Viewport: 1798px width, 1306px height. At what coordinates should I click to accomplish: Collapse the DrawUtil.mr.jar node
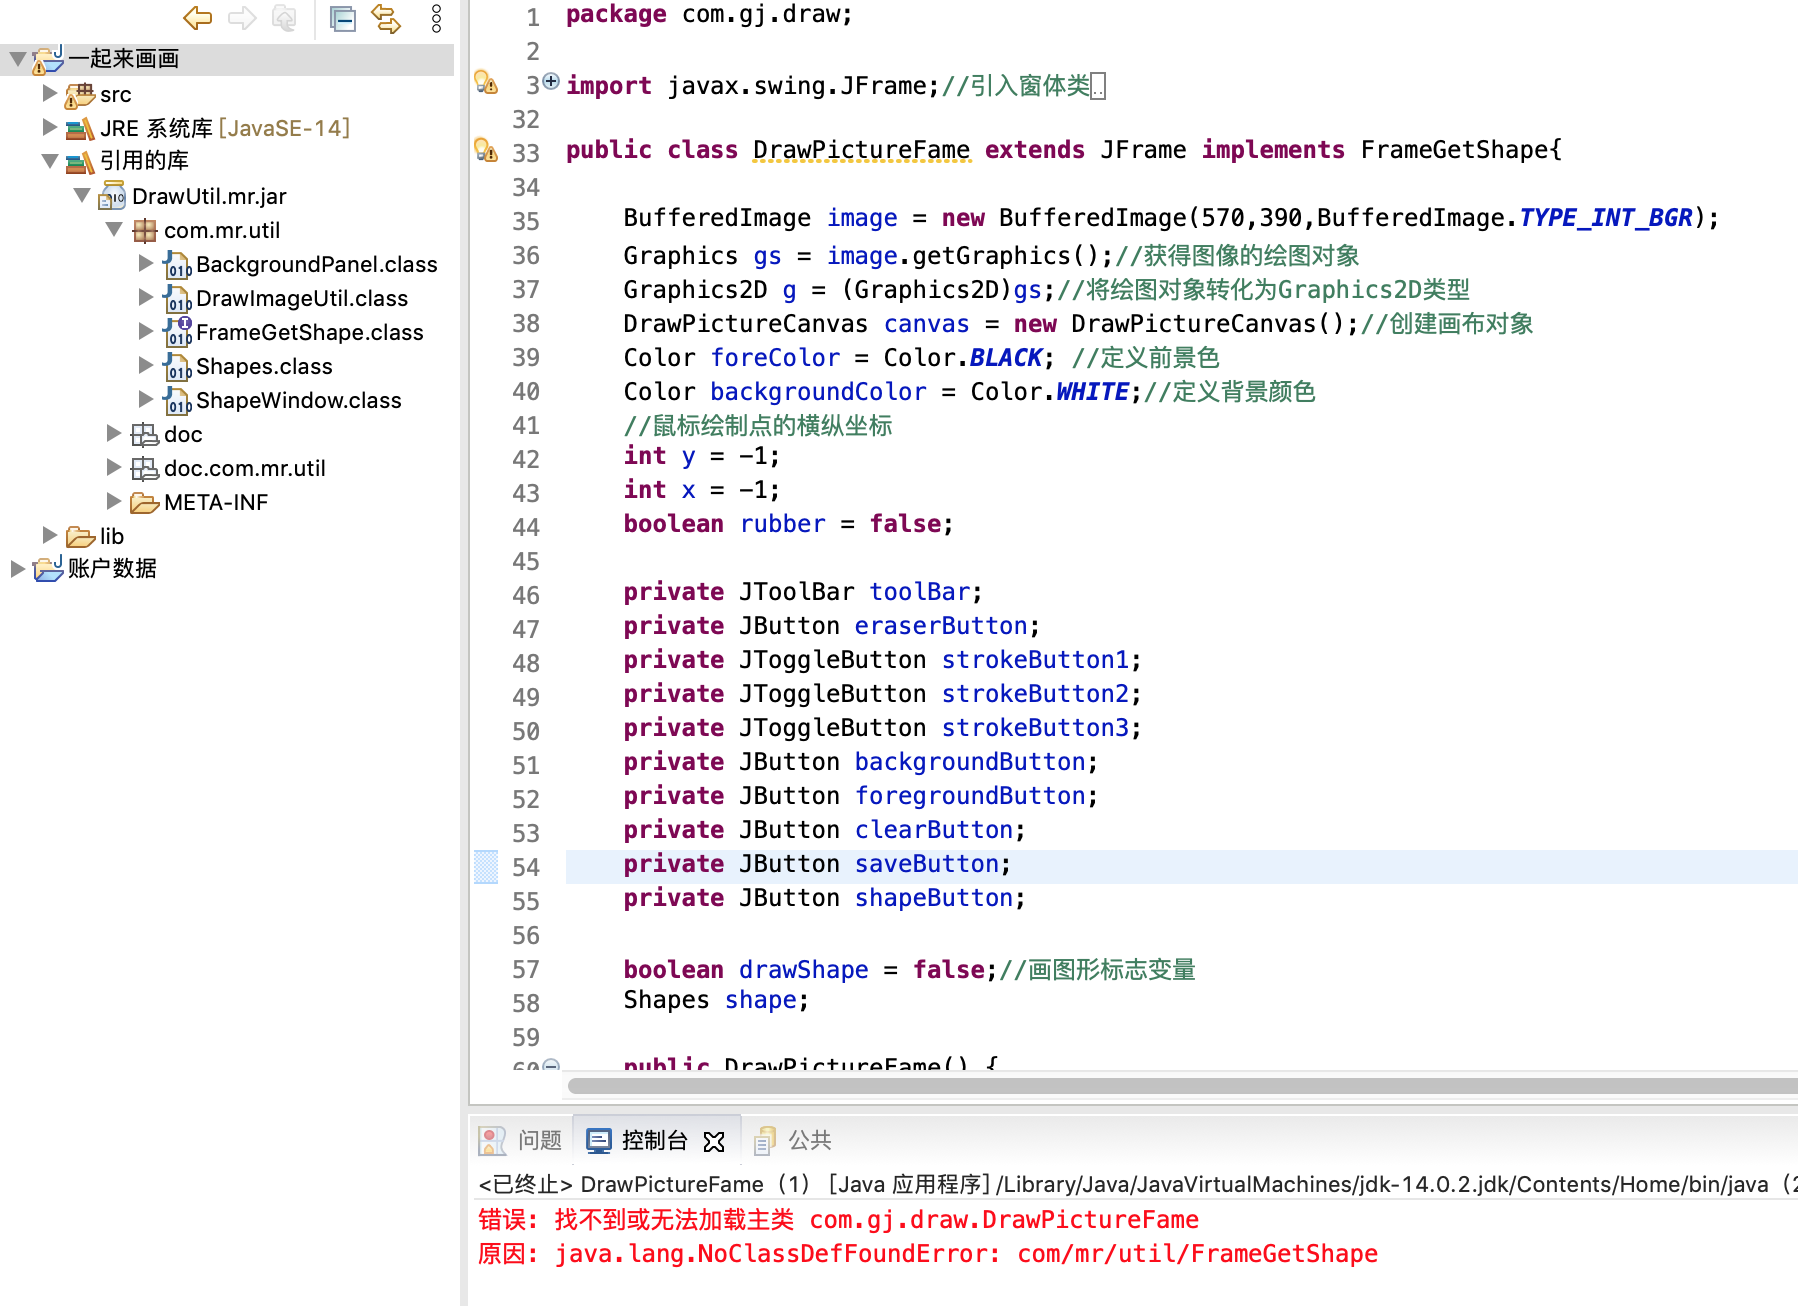tap(82, 195)
